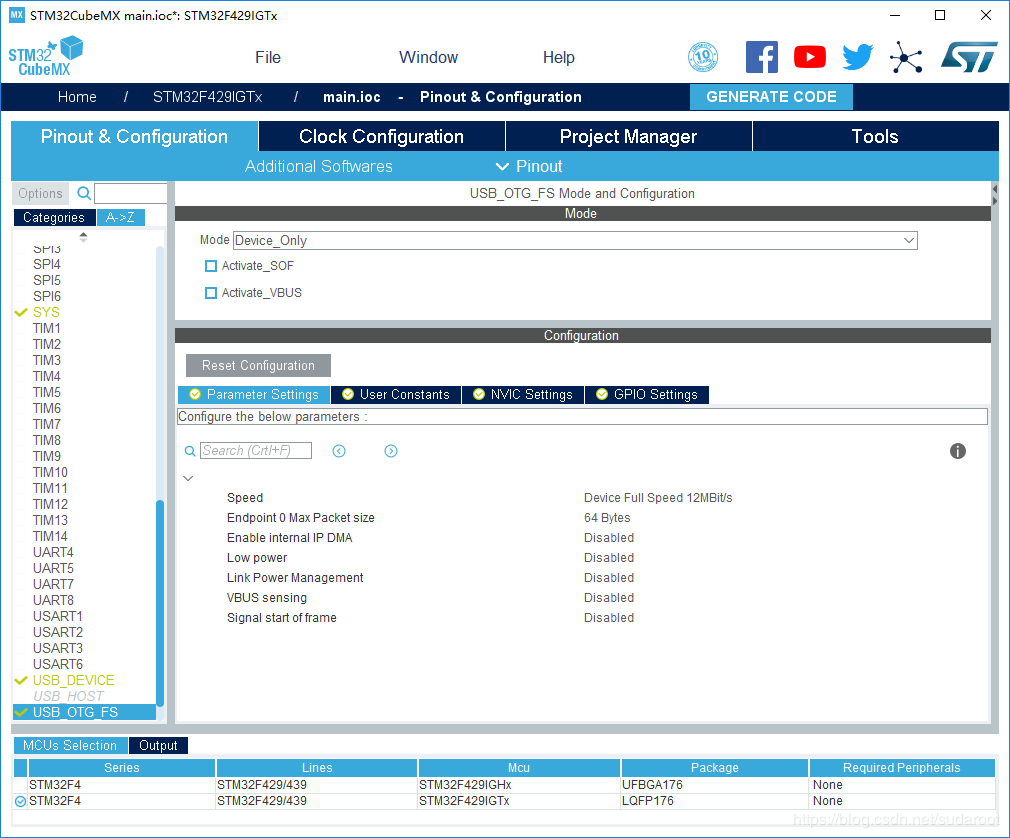Enable the Activate_VBUS checkbox
Image resolution: width=1010 pixels, height=838 pixels.
click(211, 293)
